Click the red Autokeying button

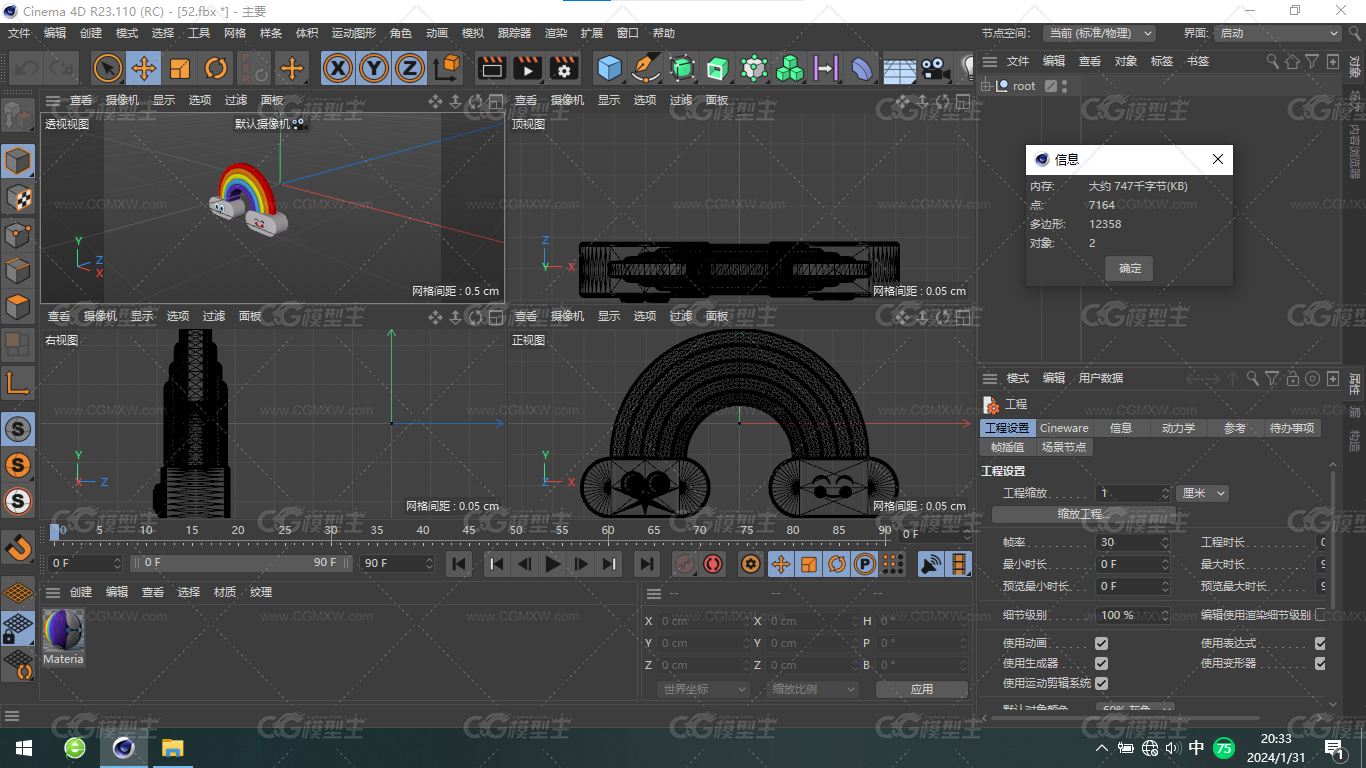(x=713, y=564)
